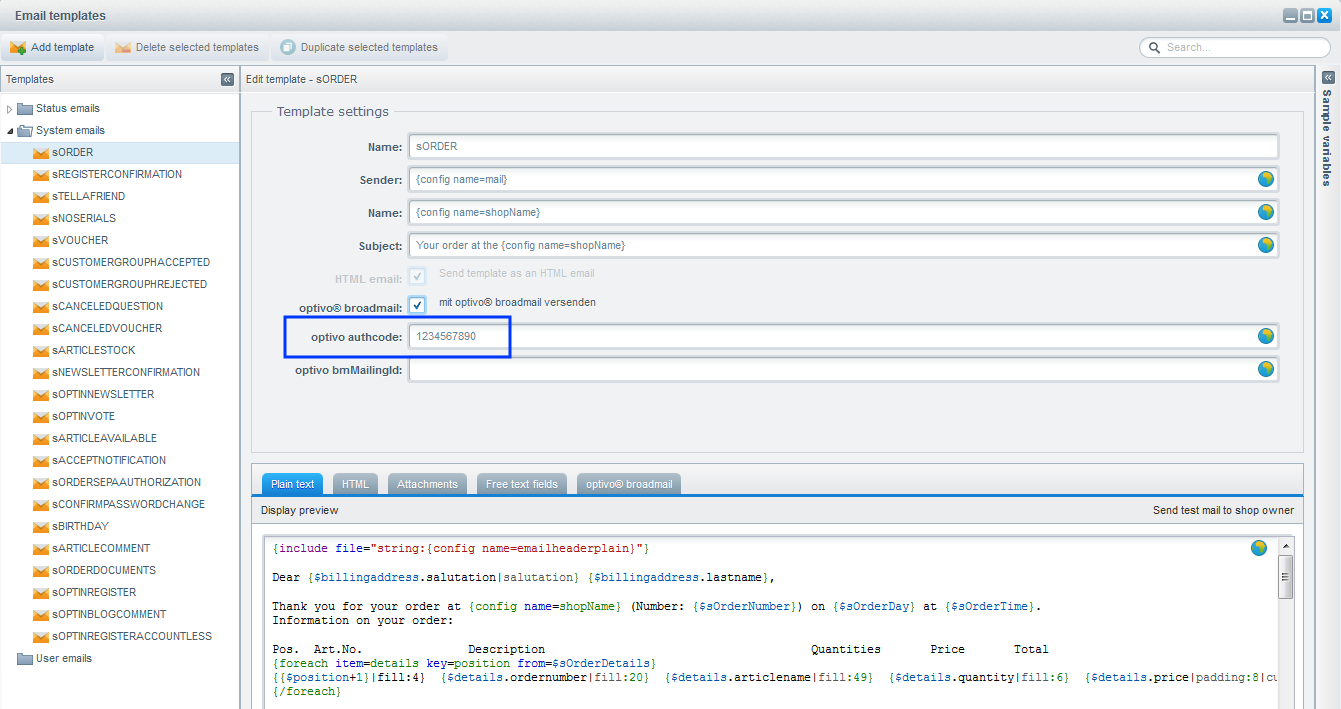
Task: Click the Add template envelope icon
Action: pos(18,47)
